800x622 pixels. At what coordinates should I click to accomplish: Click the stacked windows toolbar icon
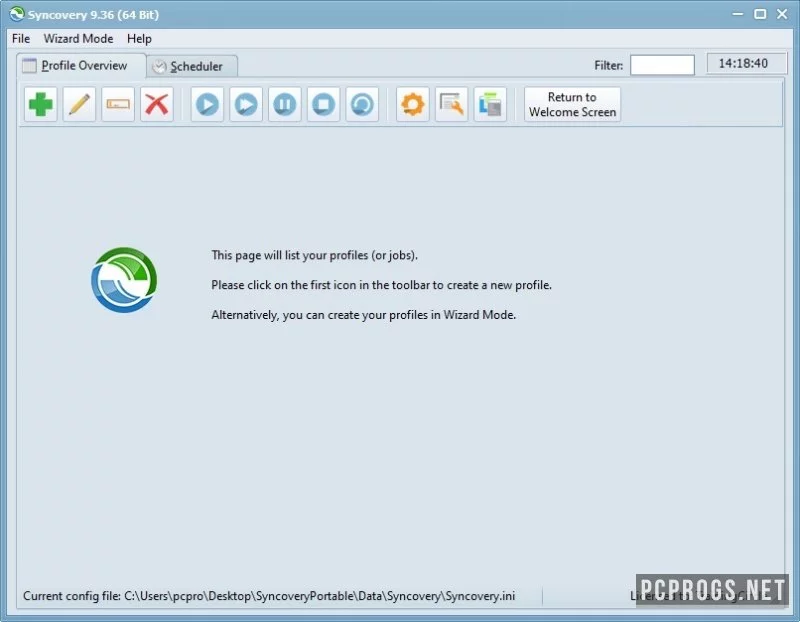490,105
